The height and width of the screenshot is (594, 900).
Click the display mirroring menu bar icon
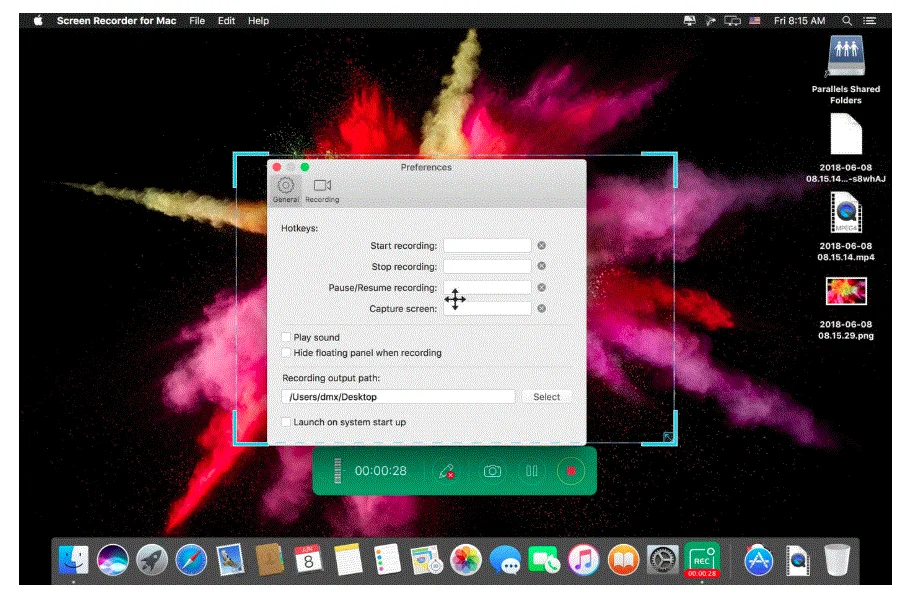(732, 21)
